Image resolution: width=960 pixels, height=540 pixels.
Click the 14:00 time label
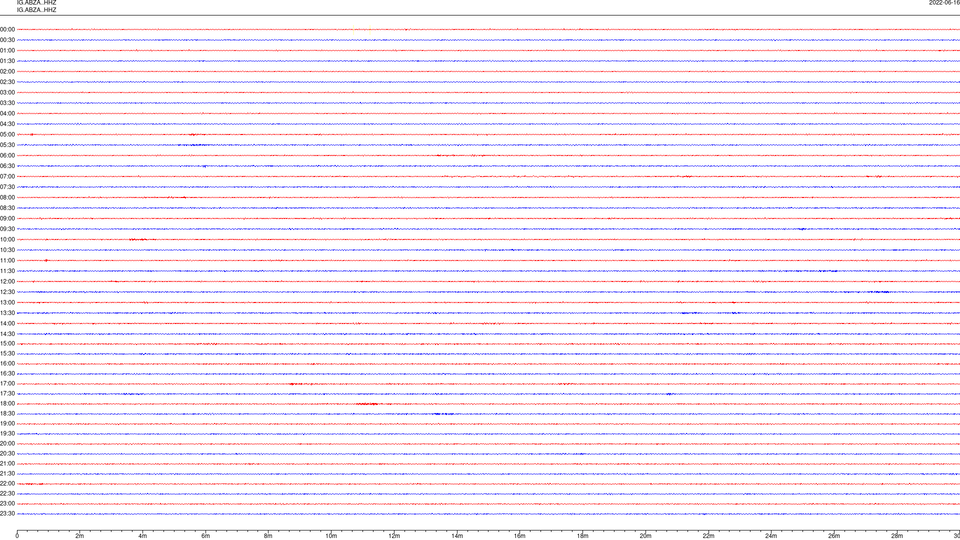click(7, 323)
